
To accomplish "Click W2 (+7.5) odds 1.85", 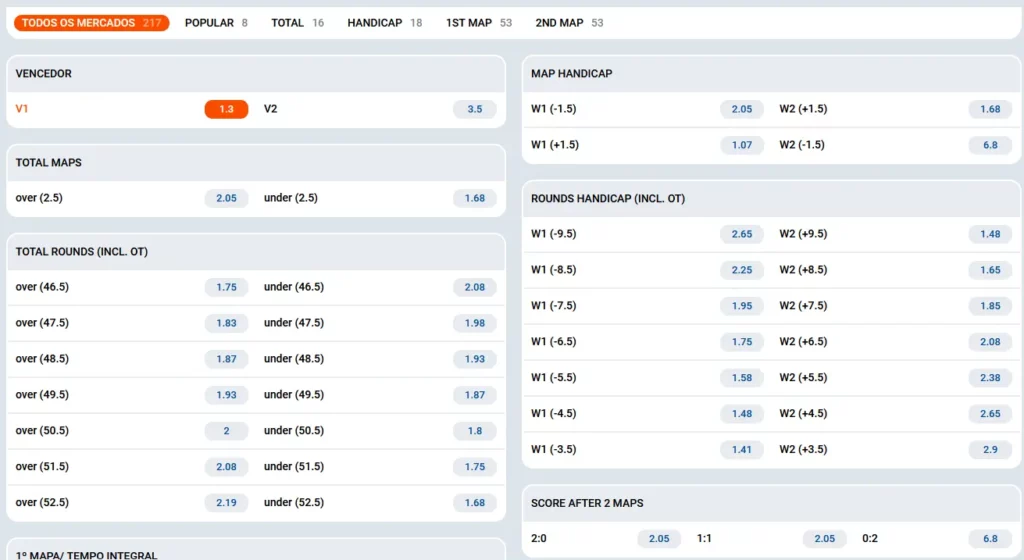I will coord(990,305).
